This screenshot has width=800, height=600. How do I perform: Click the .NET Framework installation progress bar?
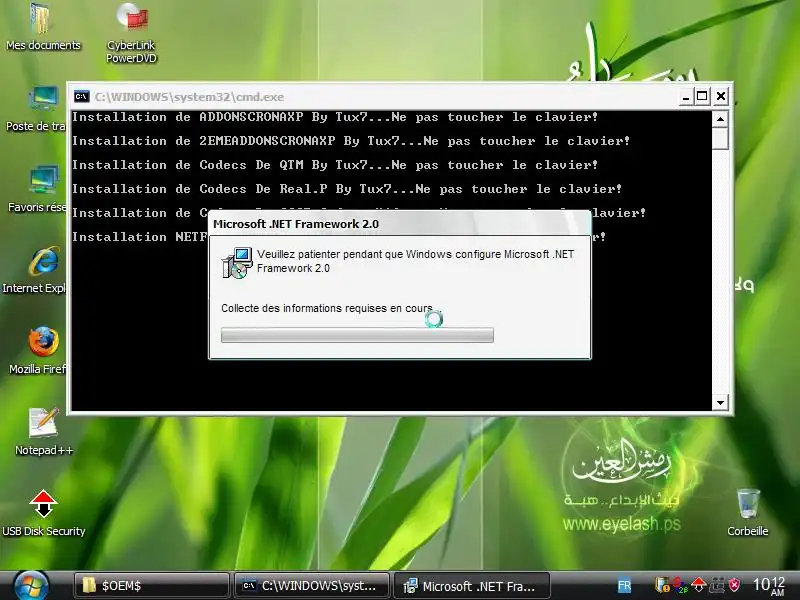coord(357,335)
